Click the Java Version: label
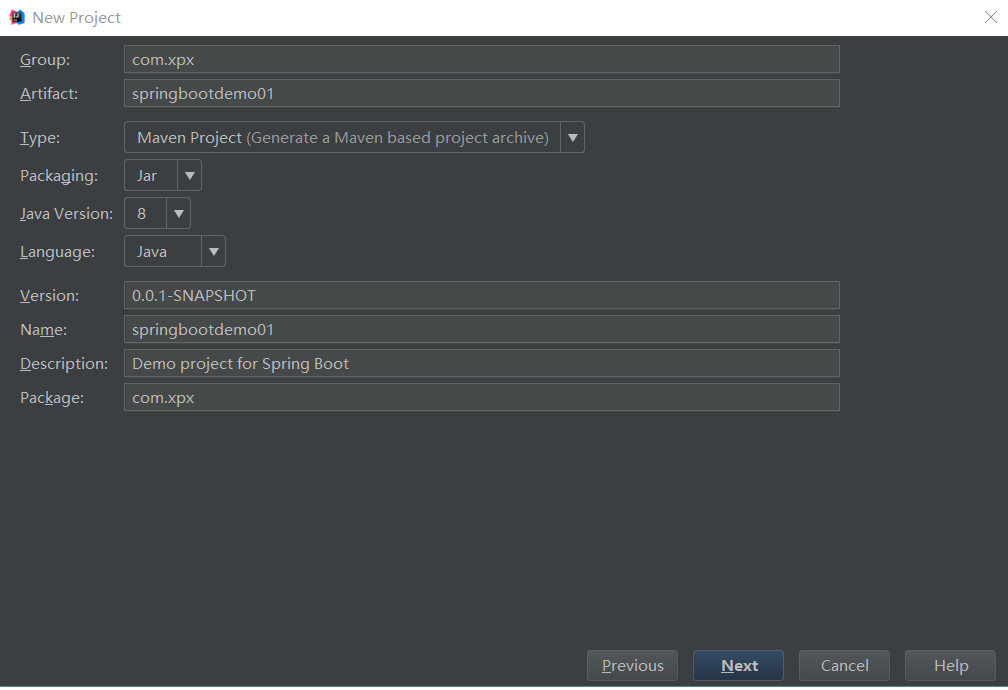The image size is (1008, 690). (x=66, y=213)
